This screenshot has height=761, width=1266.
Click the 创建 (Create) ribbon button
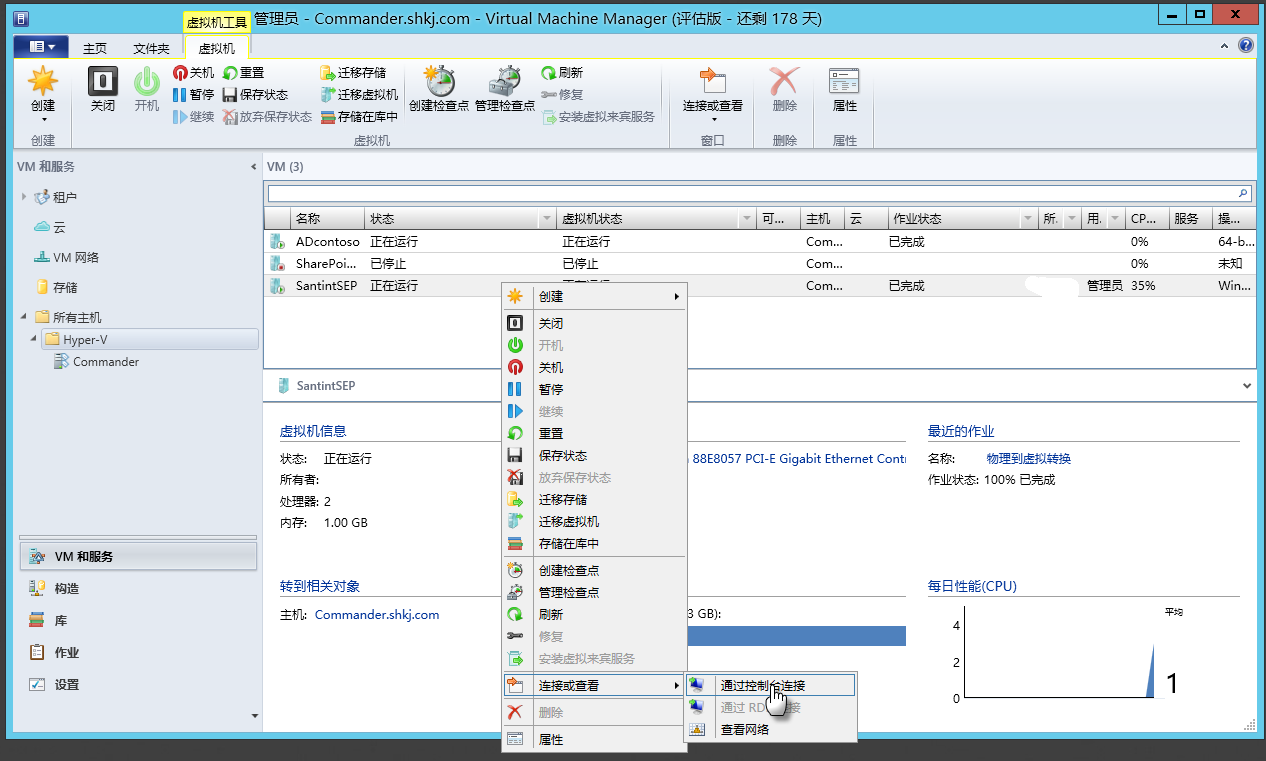point(43,95)
